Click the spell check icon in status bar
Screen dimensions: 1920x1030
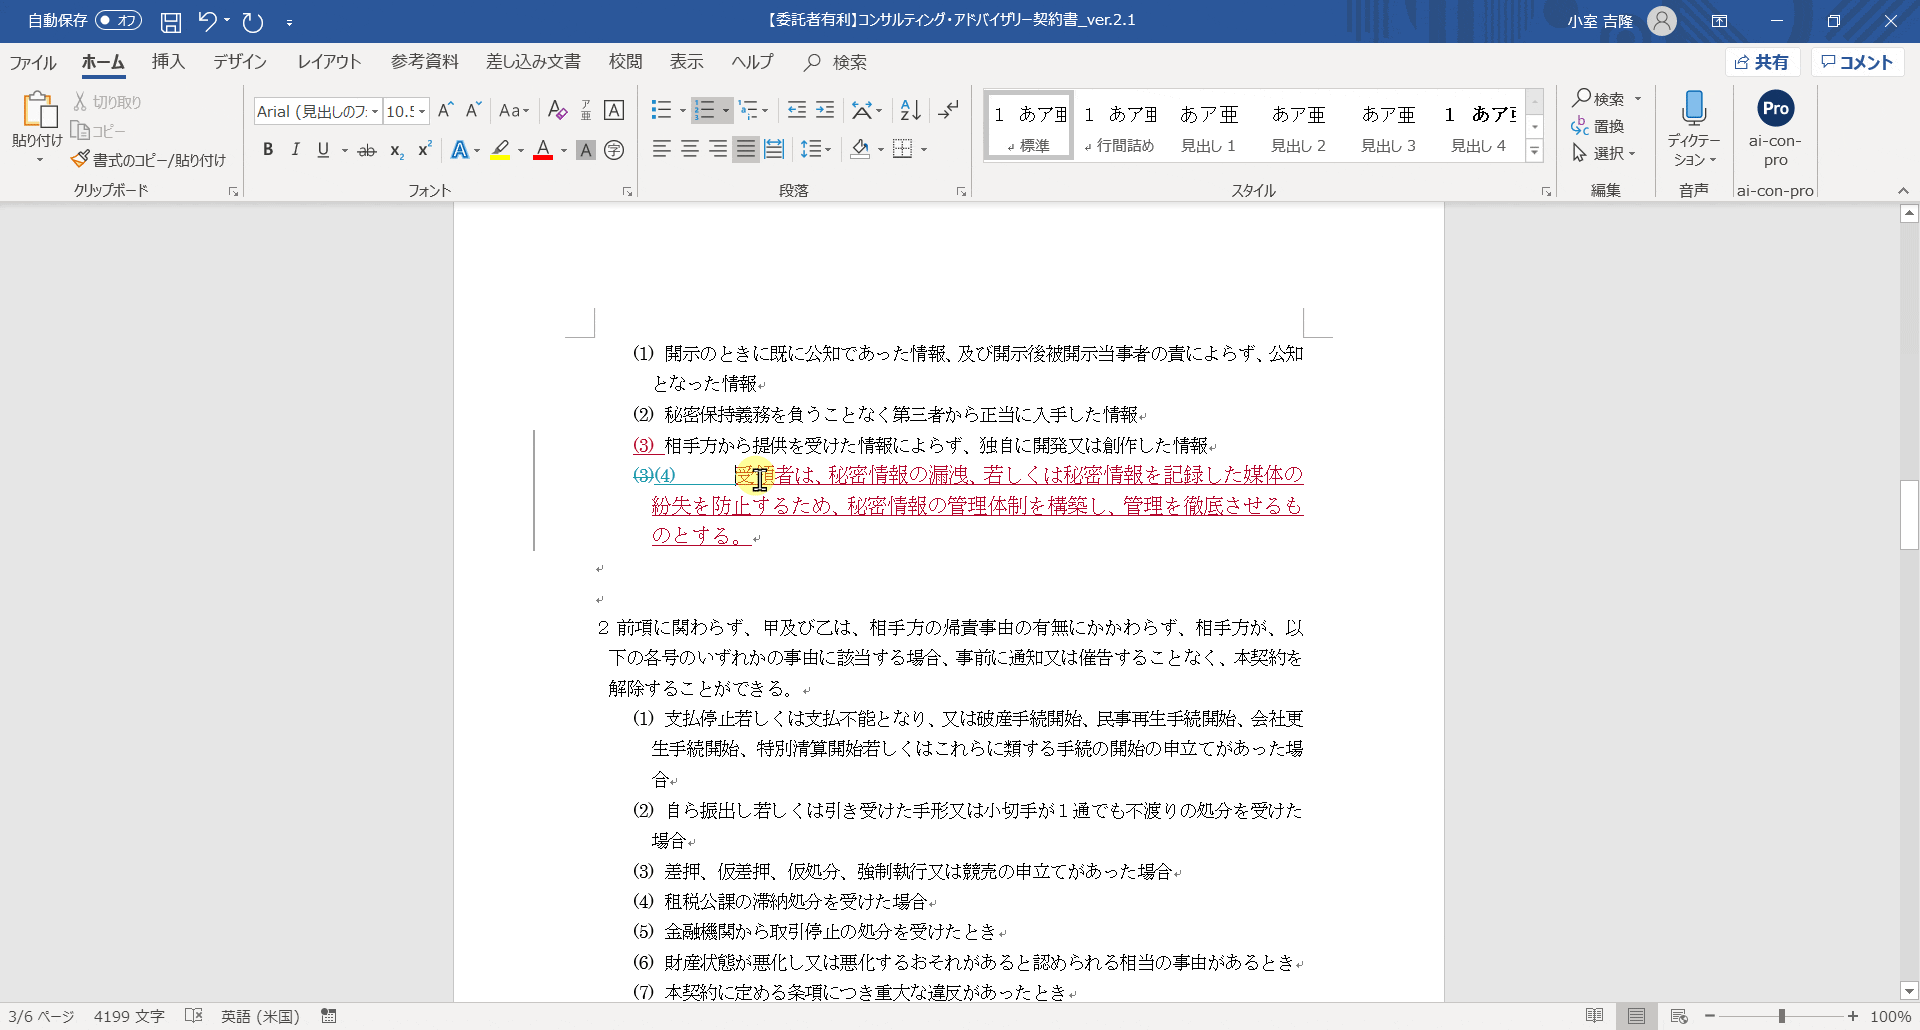[193, 1016]
